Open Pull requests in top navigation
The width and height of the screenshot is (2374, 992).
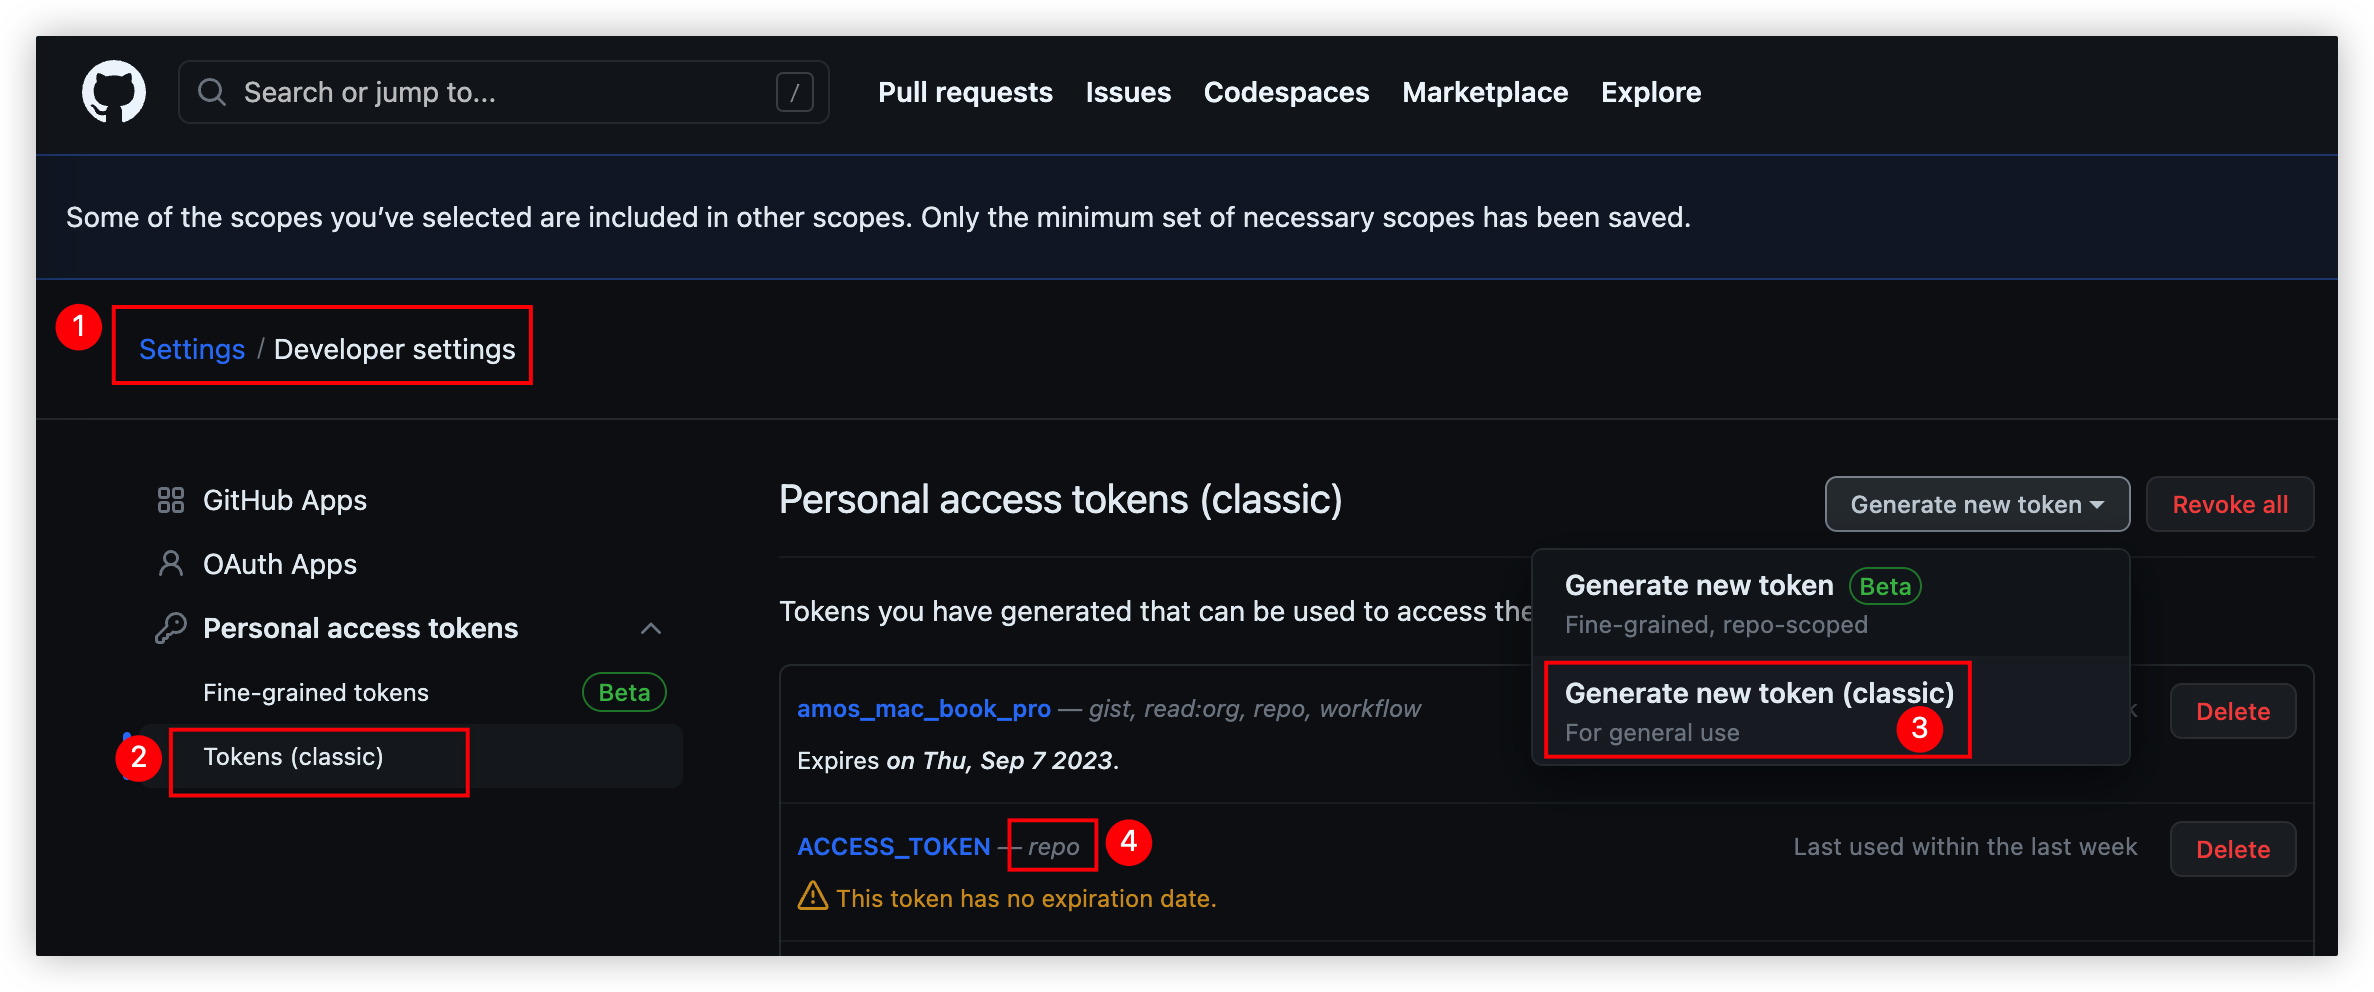click(965, 92)
